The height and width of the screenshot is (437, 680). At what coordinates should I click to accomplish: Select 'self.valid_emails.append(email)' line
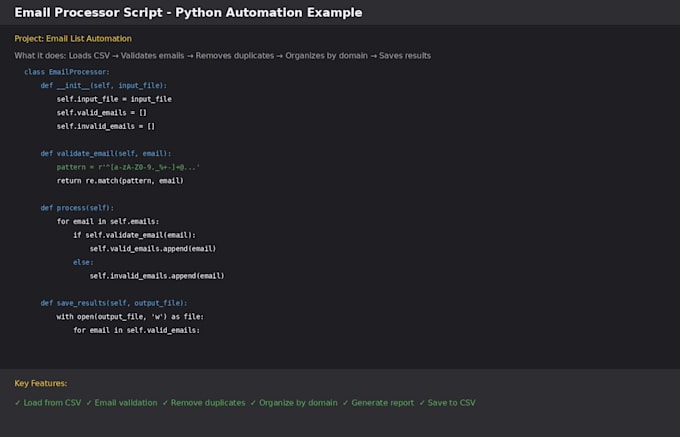click(153, 249)
